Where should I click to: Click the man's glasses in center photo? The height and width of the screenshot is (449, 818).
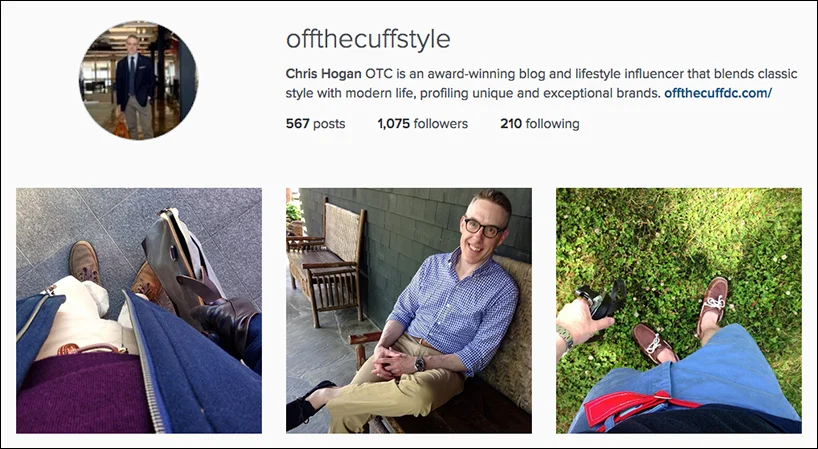coord(483,228)
